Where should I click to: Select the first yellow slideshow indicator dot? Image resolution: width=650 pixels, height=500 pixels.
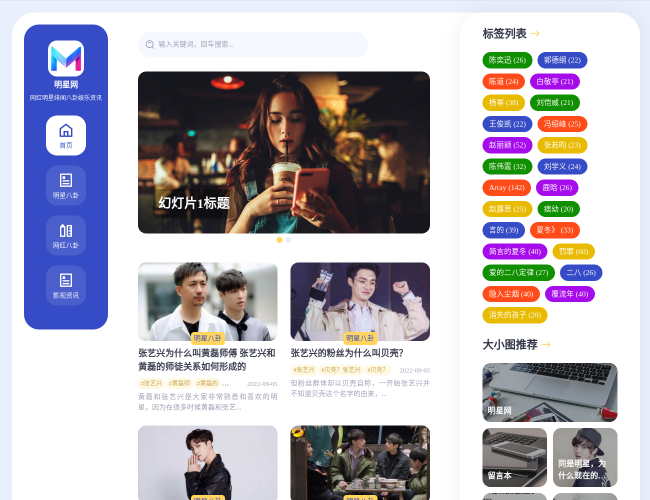click(x=279, y=240)
